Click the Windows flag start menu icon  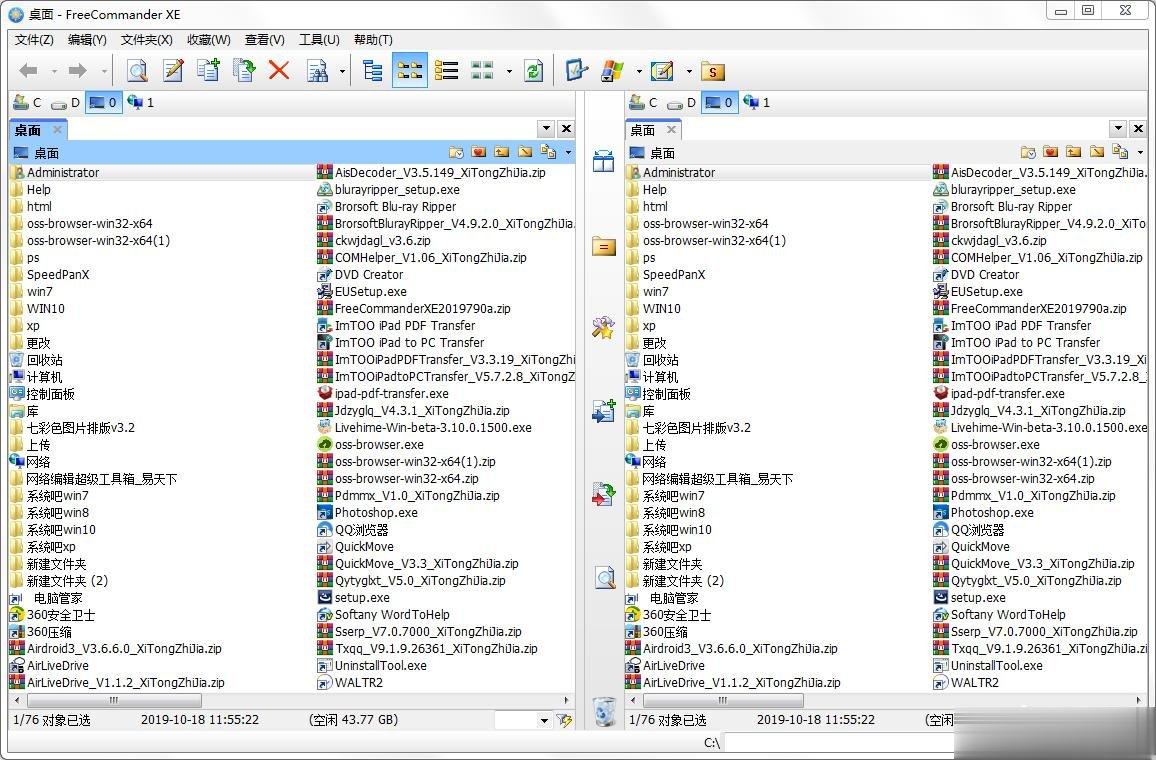(x=613, y=71)
